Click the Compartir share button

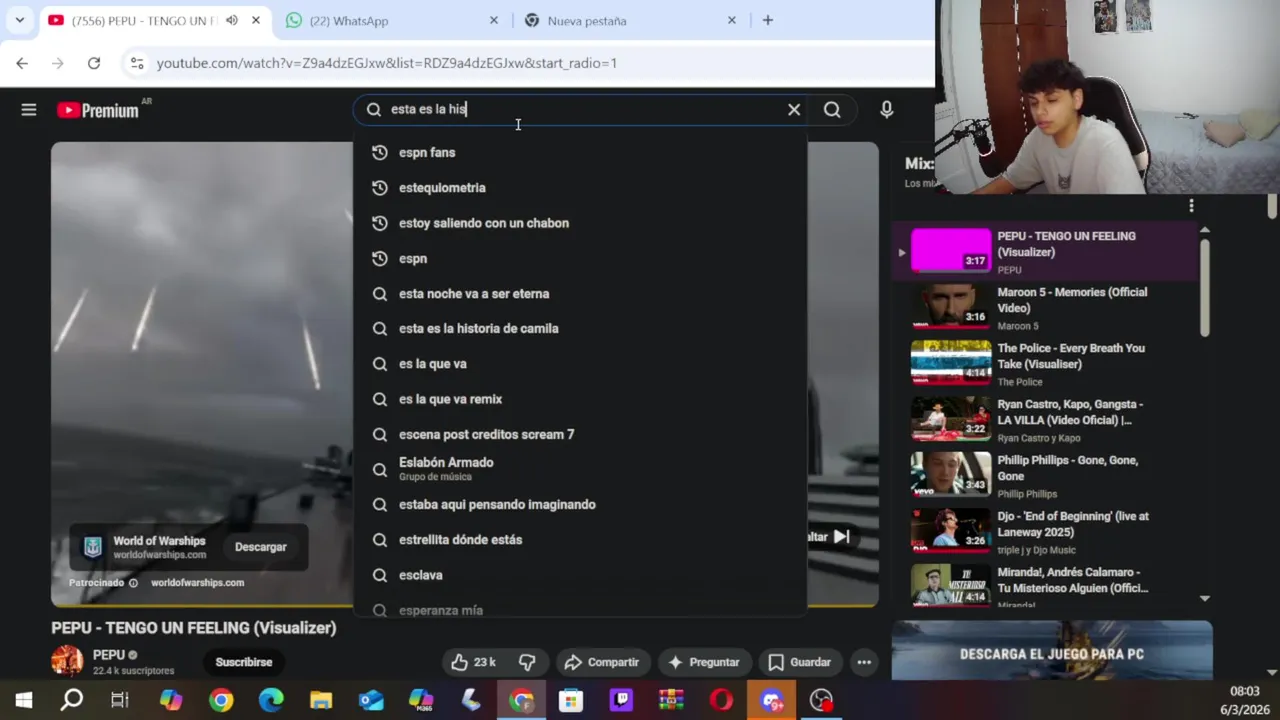(601, 662)
